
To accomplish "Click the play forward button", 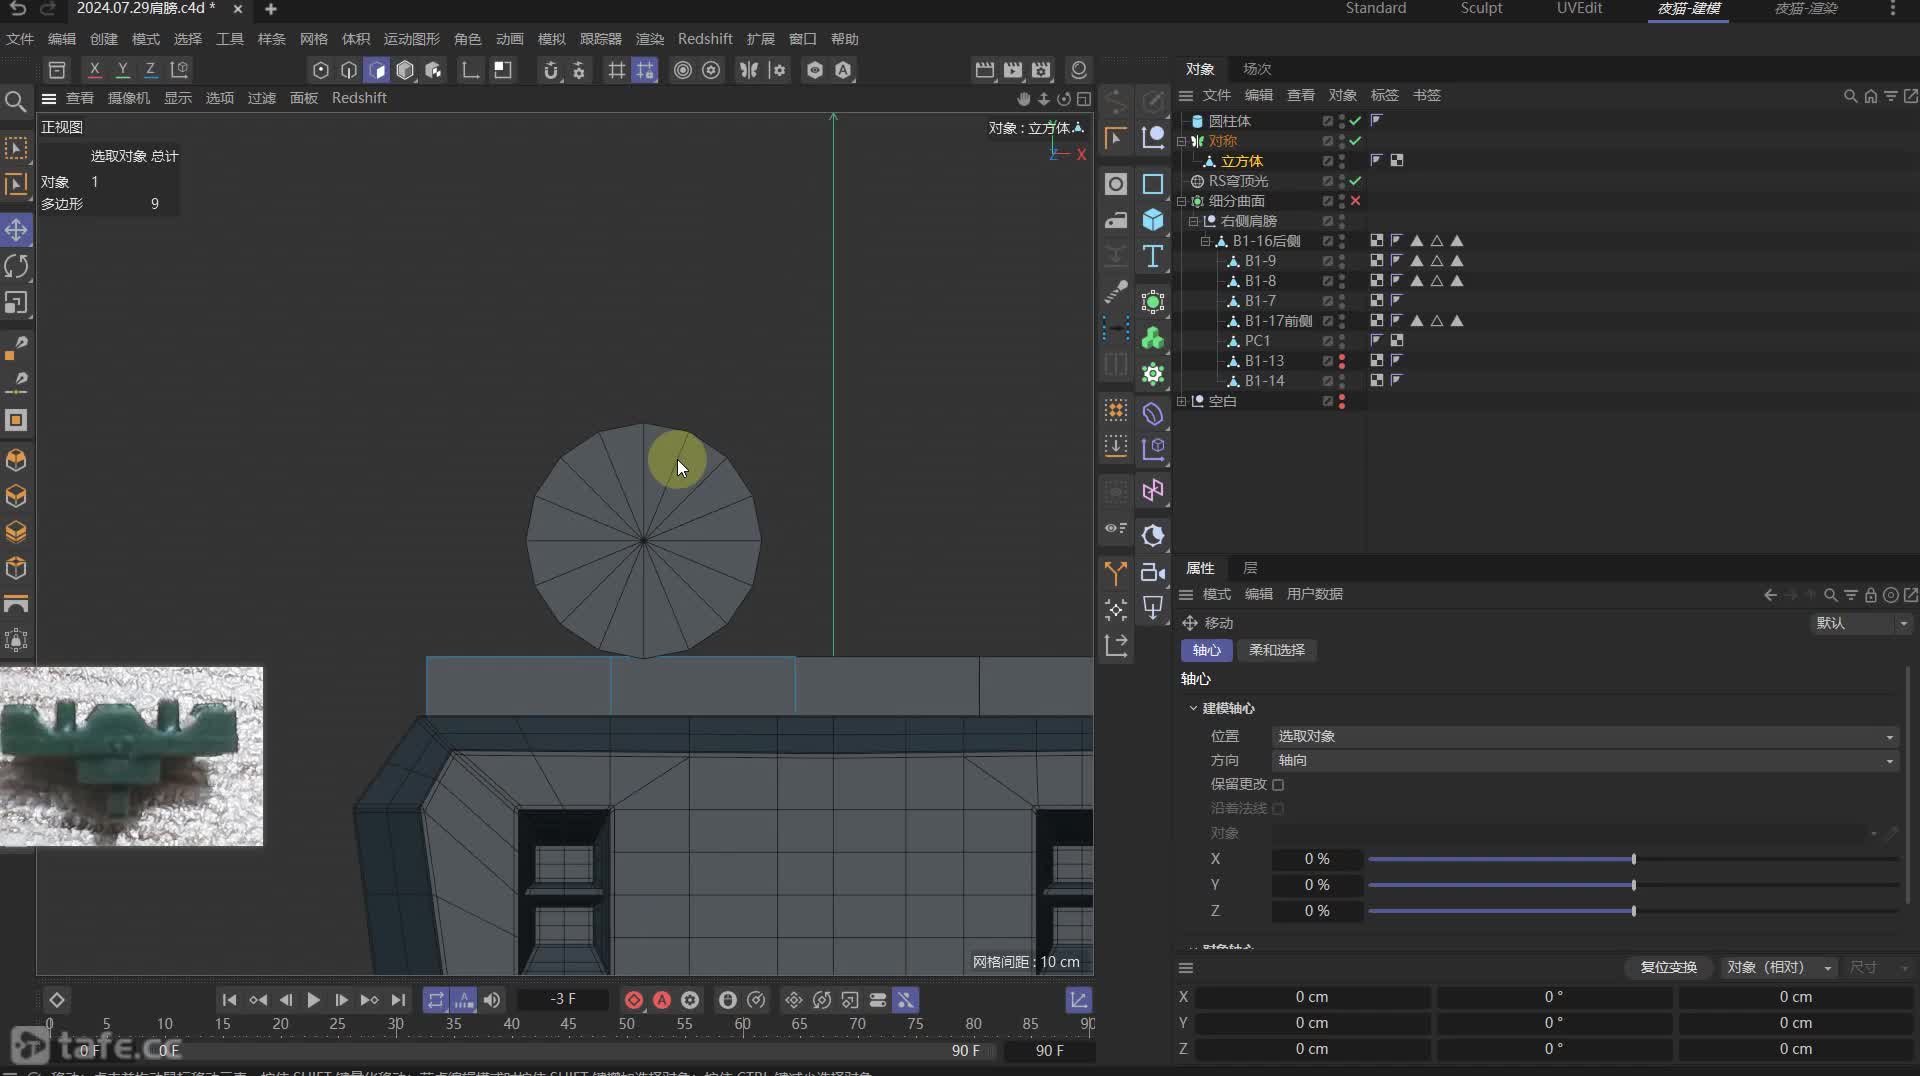I will pos(313,1000).
